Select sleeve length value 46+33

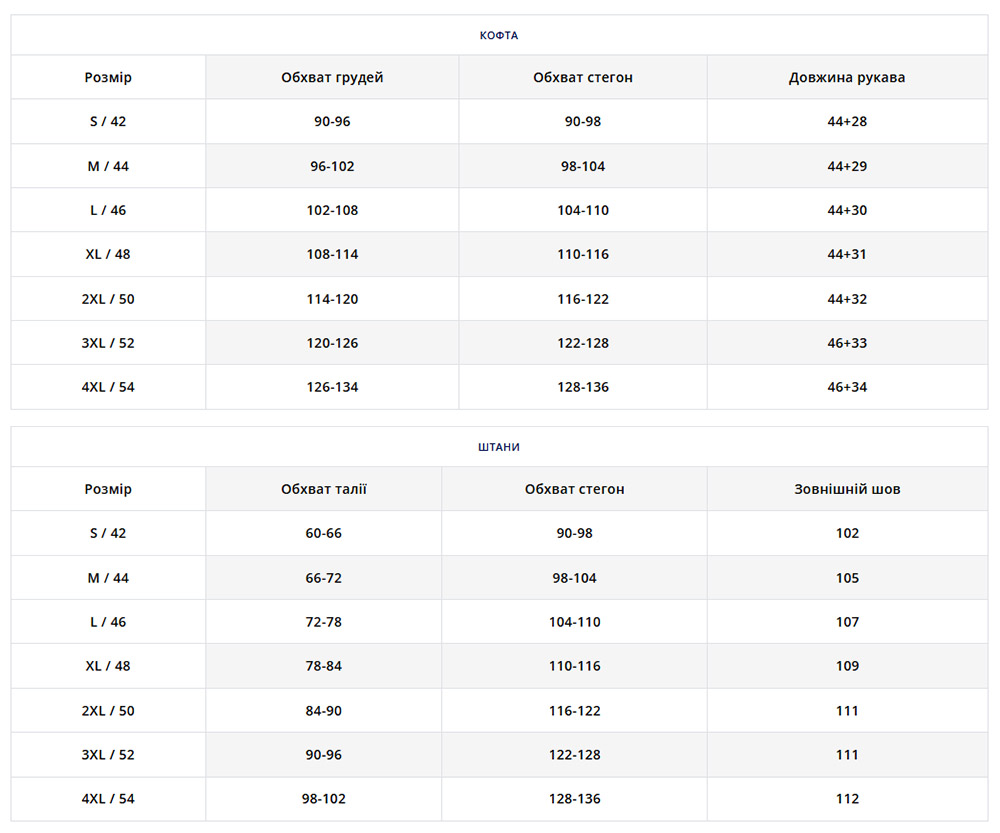click(x=847, y=343)
